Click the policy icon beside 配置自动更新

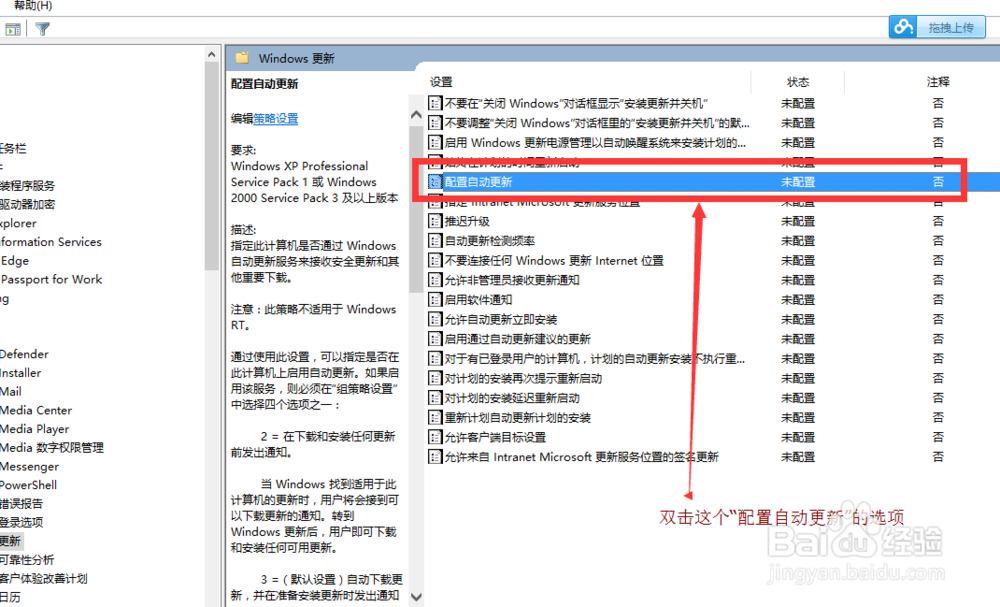435,181
